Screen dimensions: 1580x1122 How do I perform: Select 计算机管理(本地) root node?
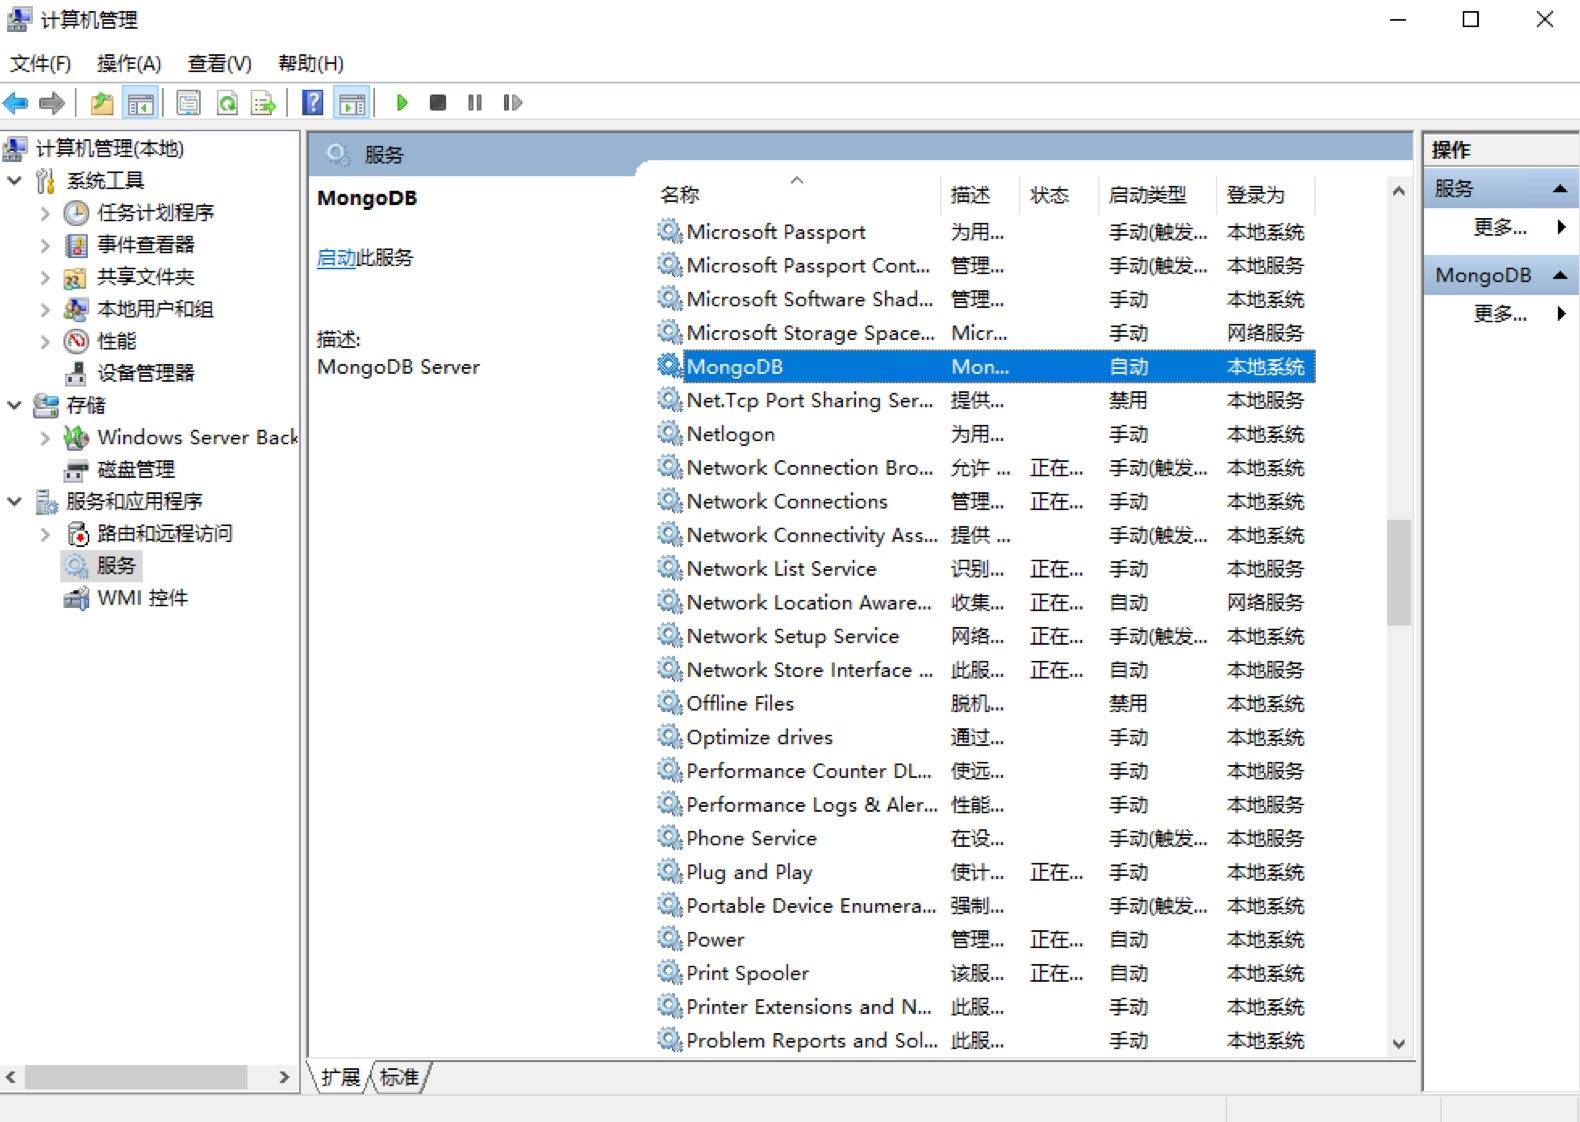(x=109, y=148)
